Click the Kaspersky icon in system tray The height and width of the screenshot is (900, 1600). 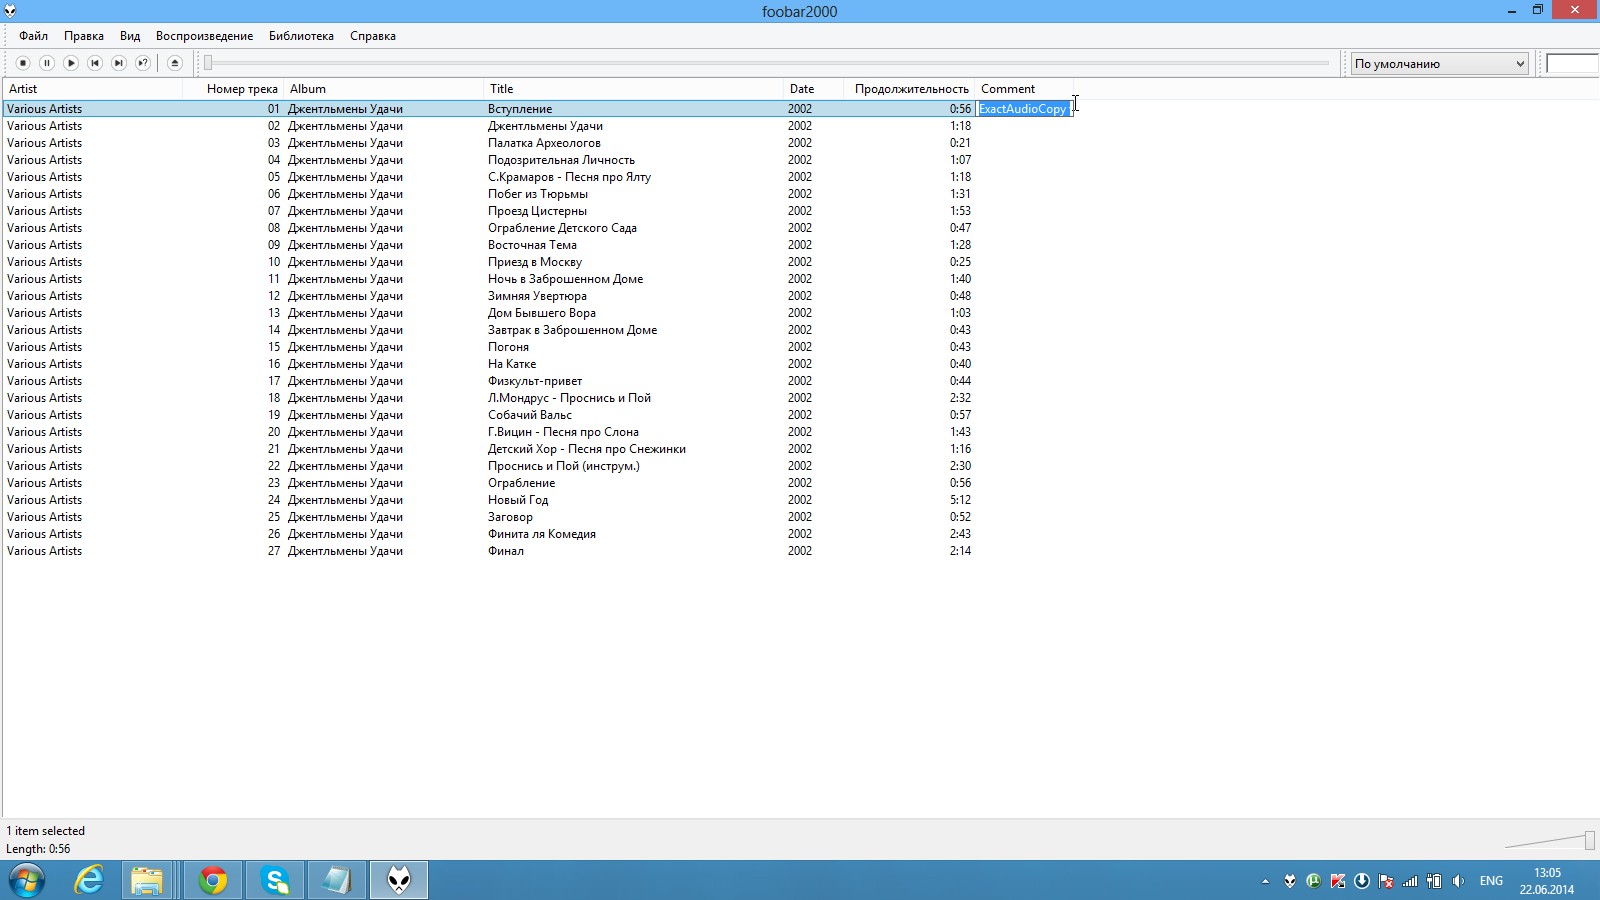[1338, 881]
